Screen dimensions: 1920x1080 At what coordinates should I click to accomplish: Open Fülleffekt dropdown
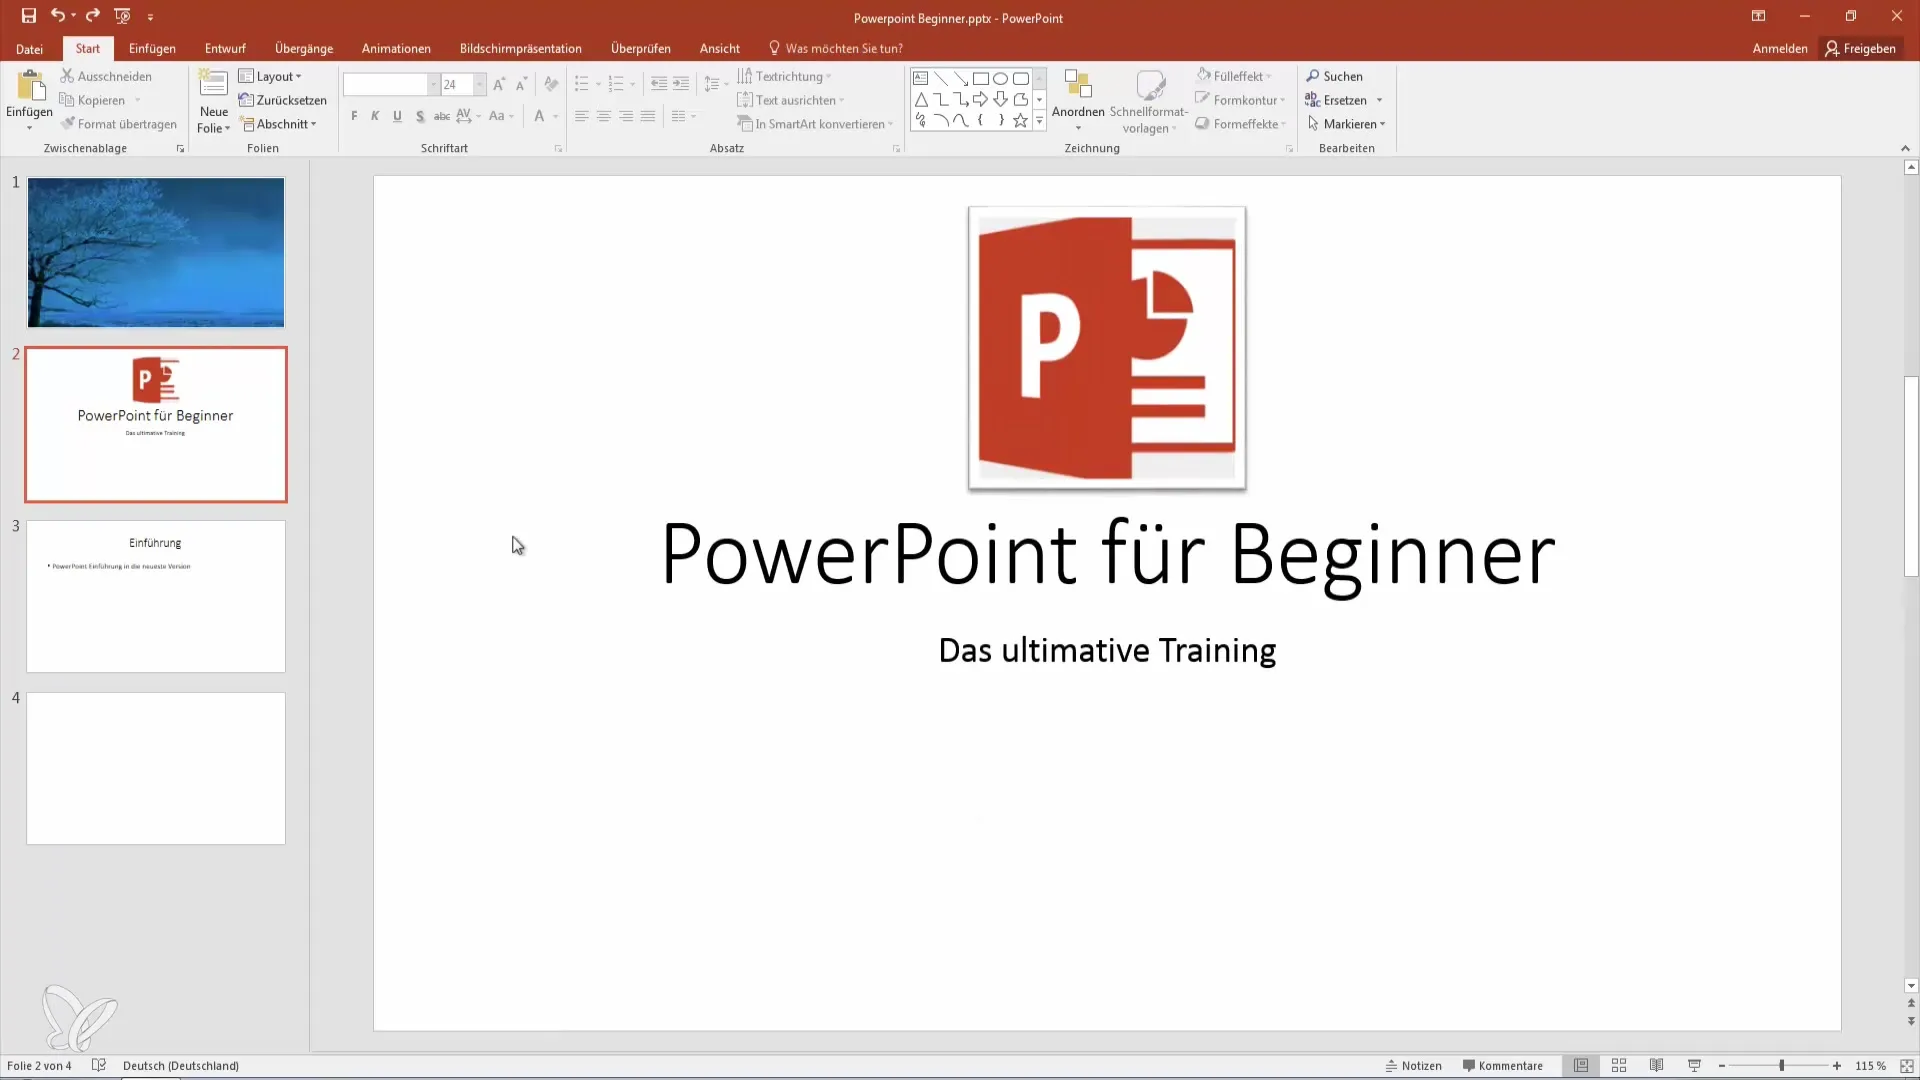[x=1234, y=76]
